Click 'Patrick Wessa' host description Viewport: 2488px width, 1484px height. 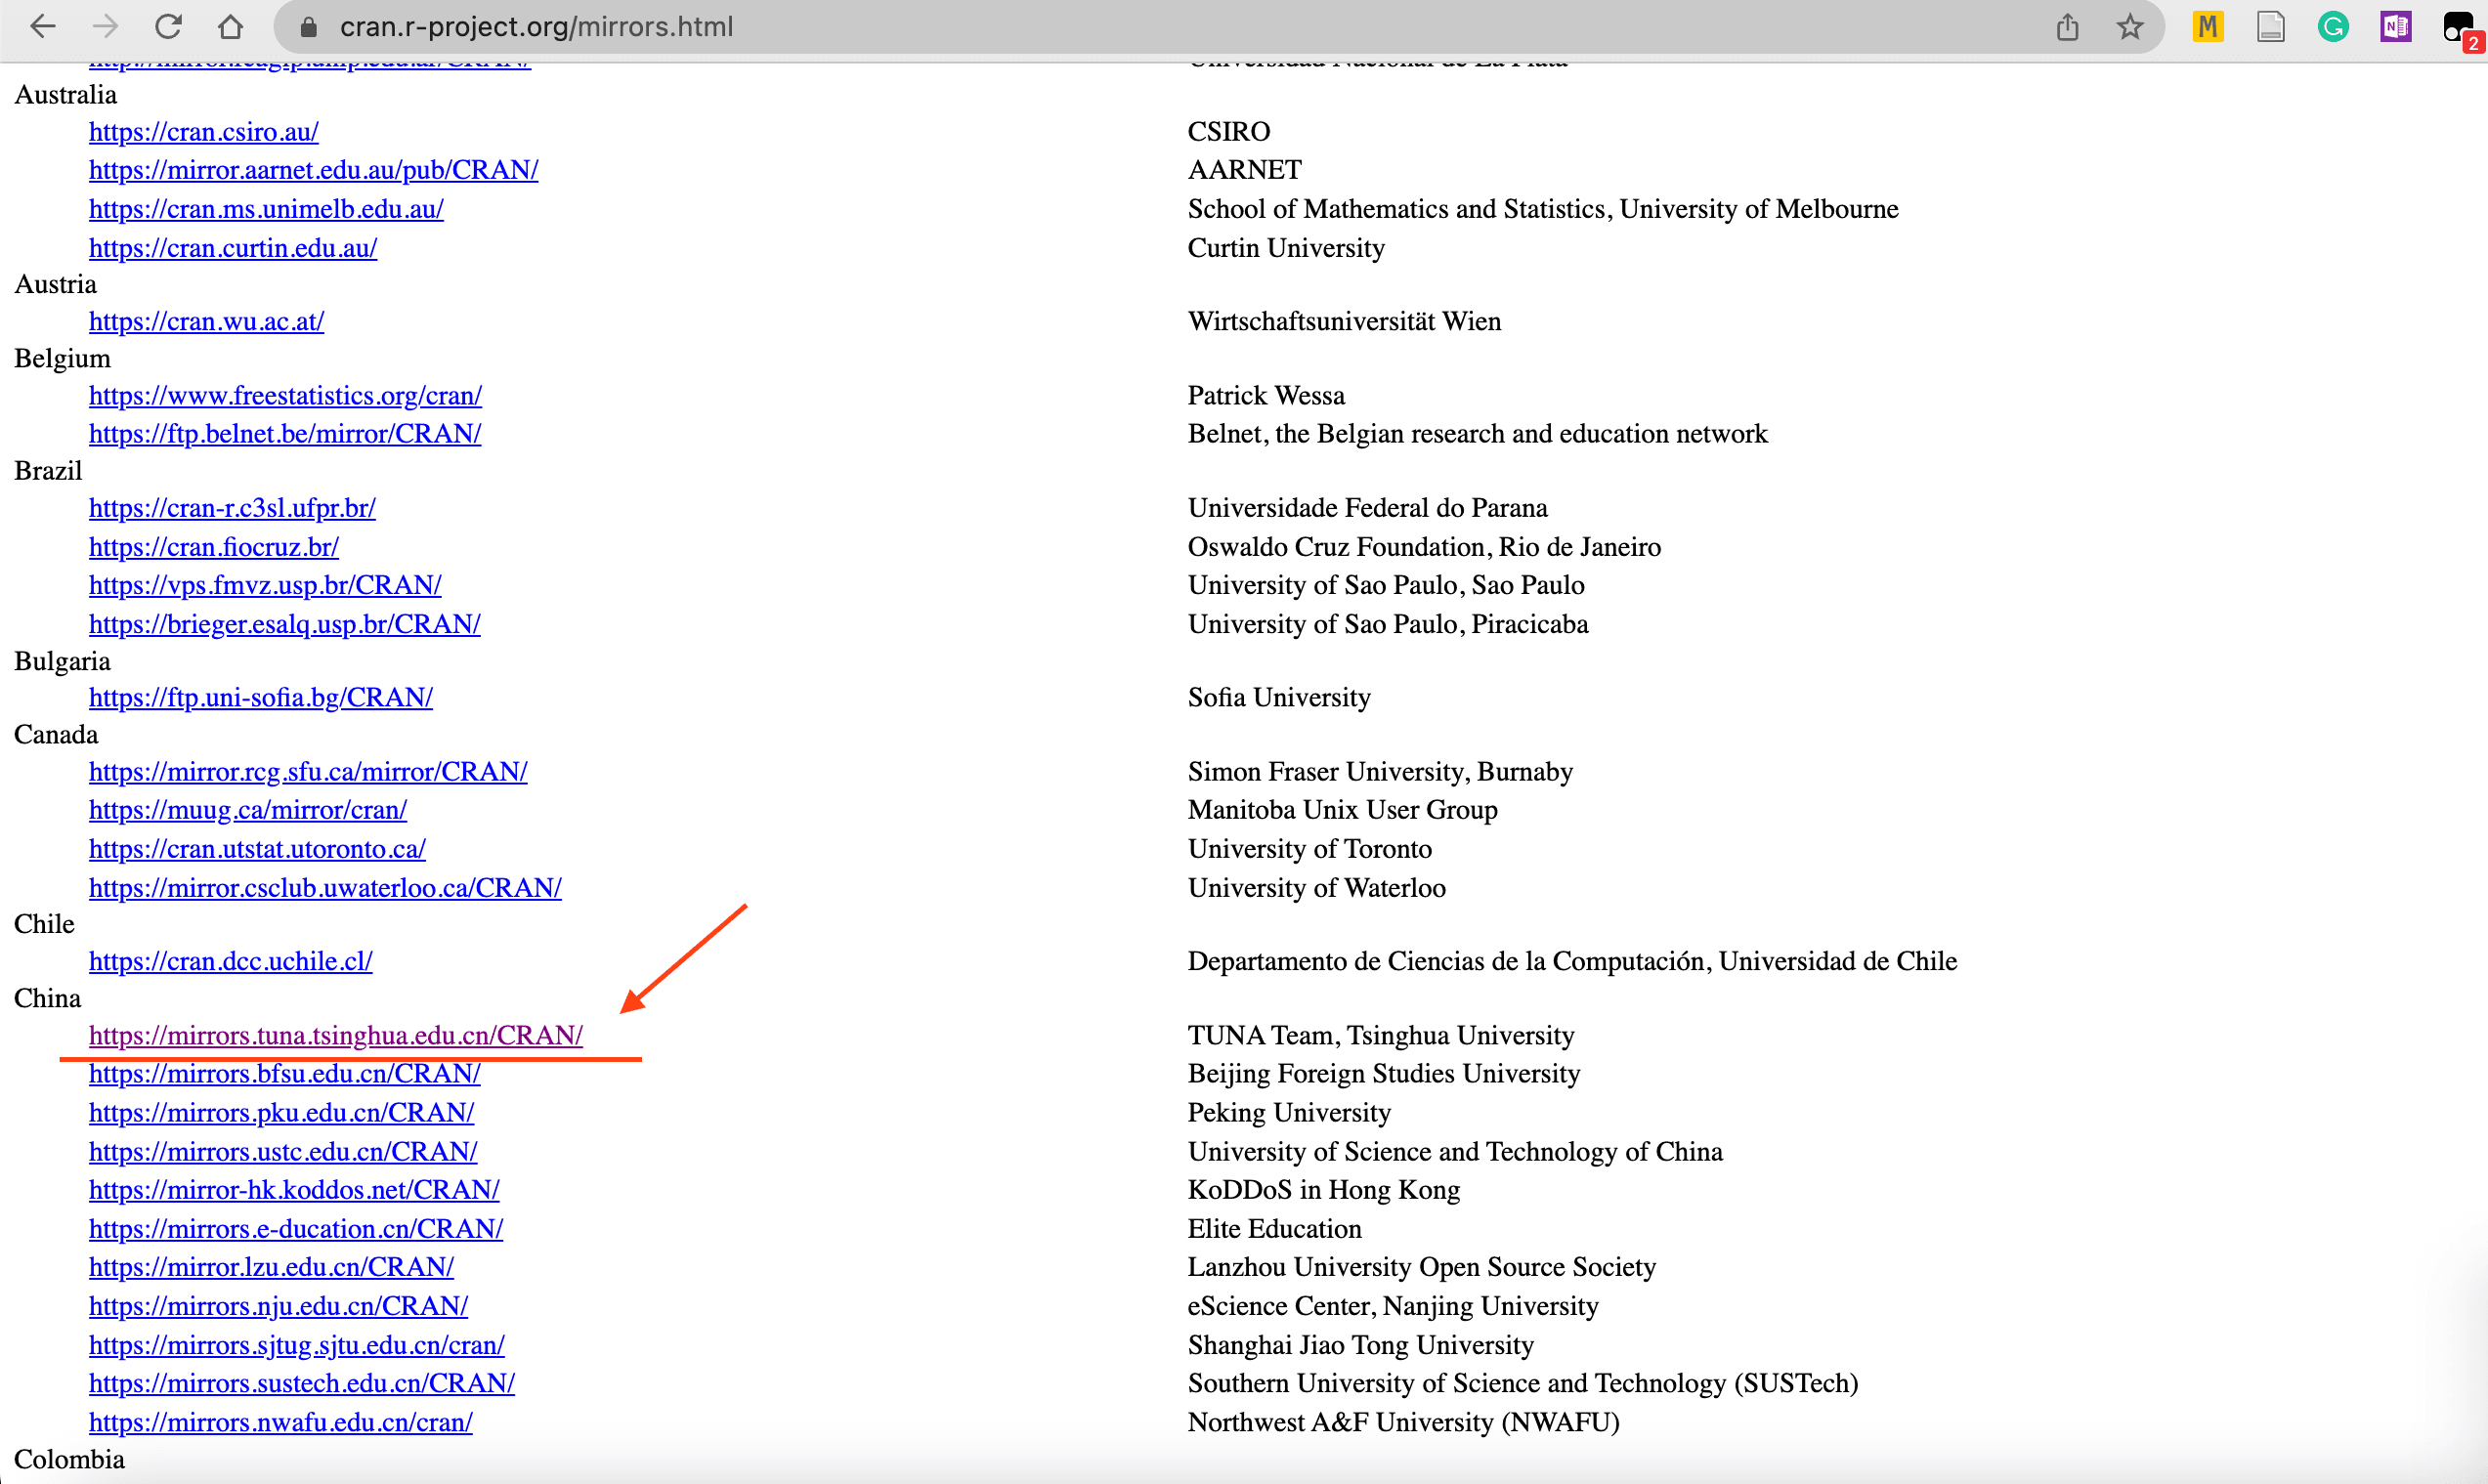tap(1266, 396)
